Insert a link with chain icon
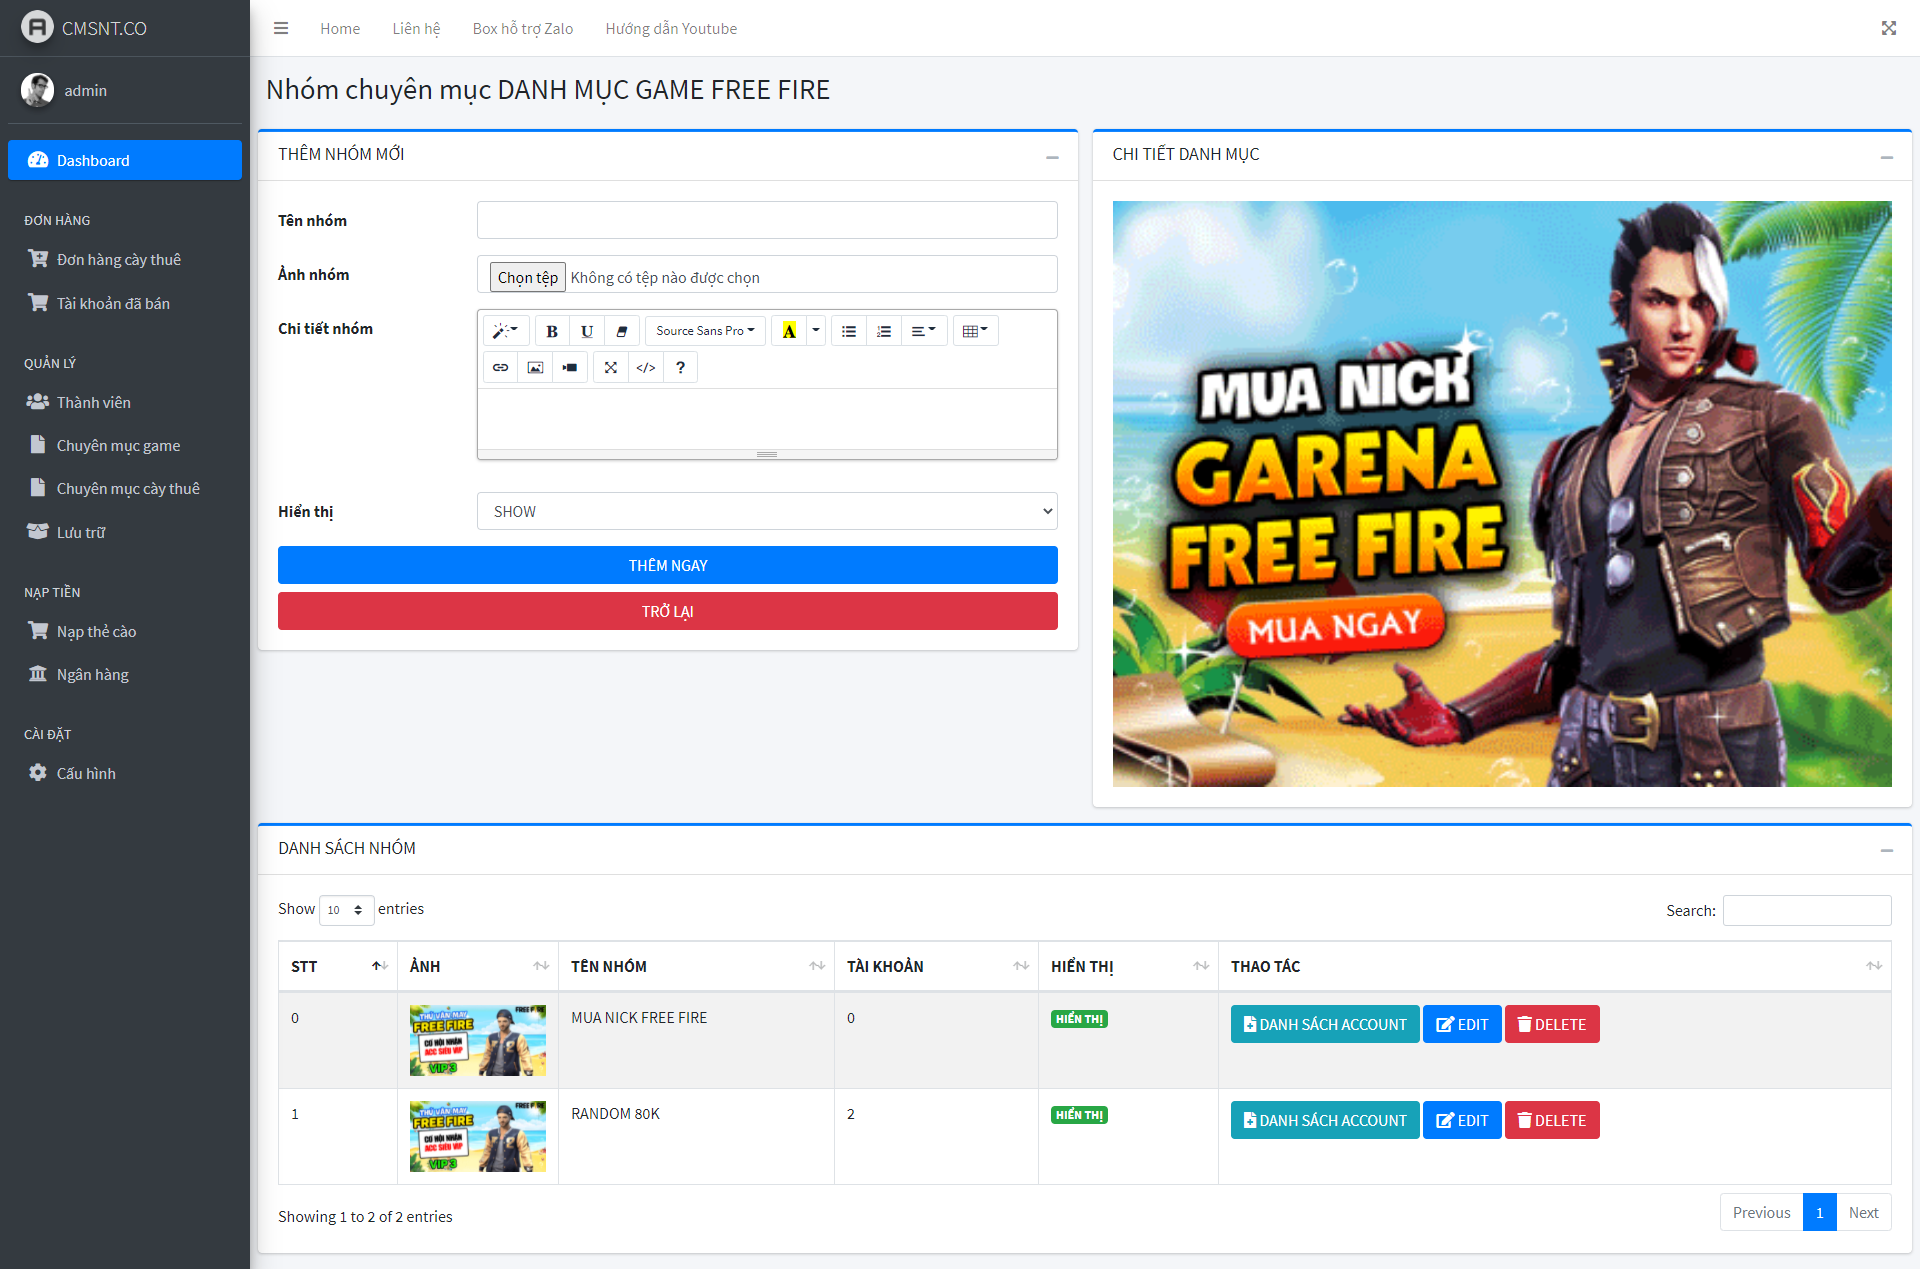 (x=500, y=367)
